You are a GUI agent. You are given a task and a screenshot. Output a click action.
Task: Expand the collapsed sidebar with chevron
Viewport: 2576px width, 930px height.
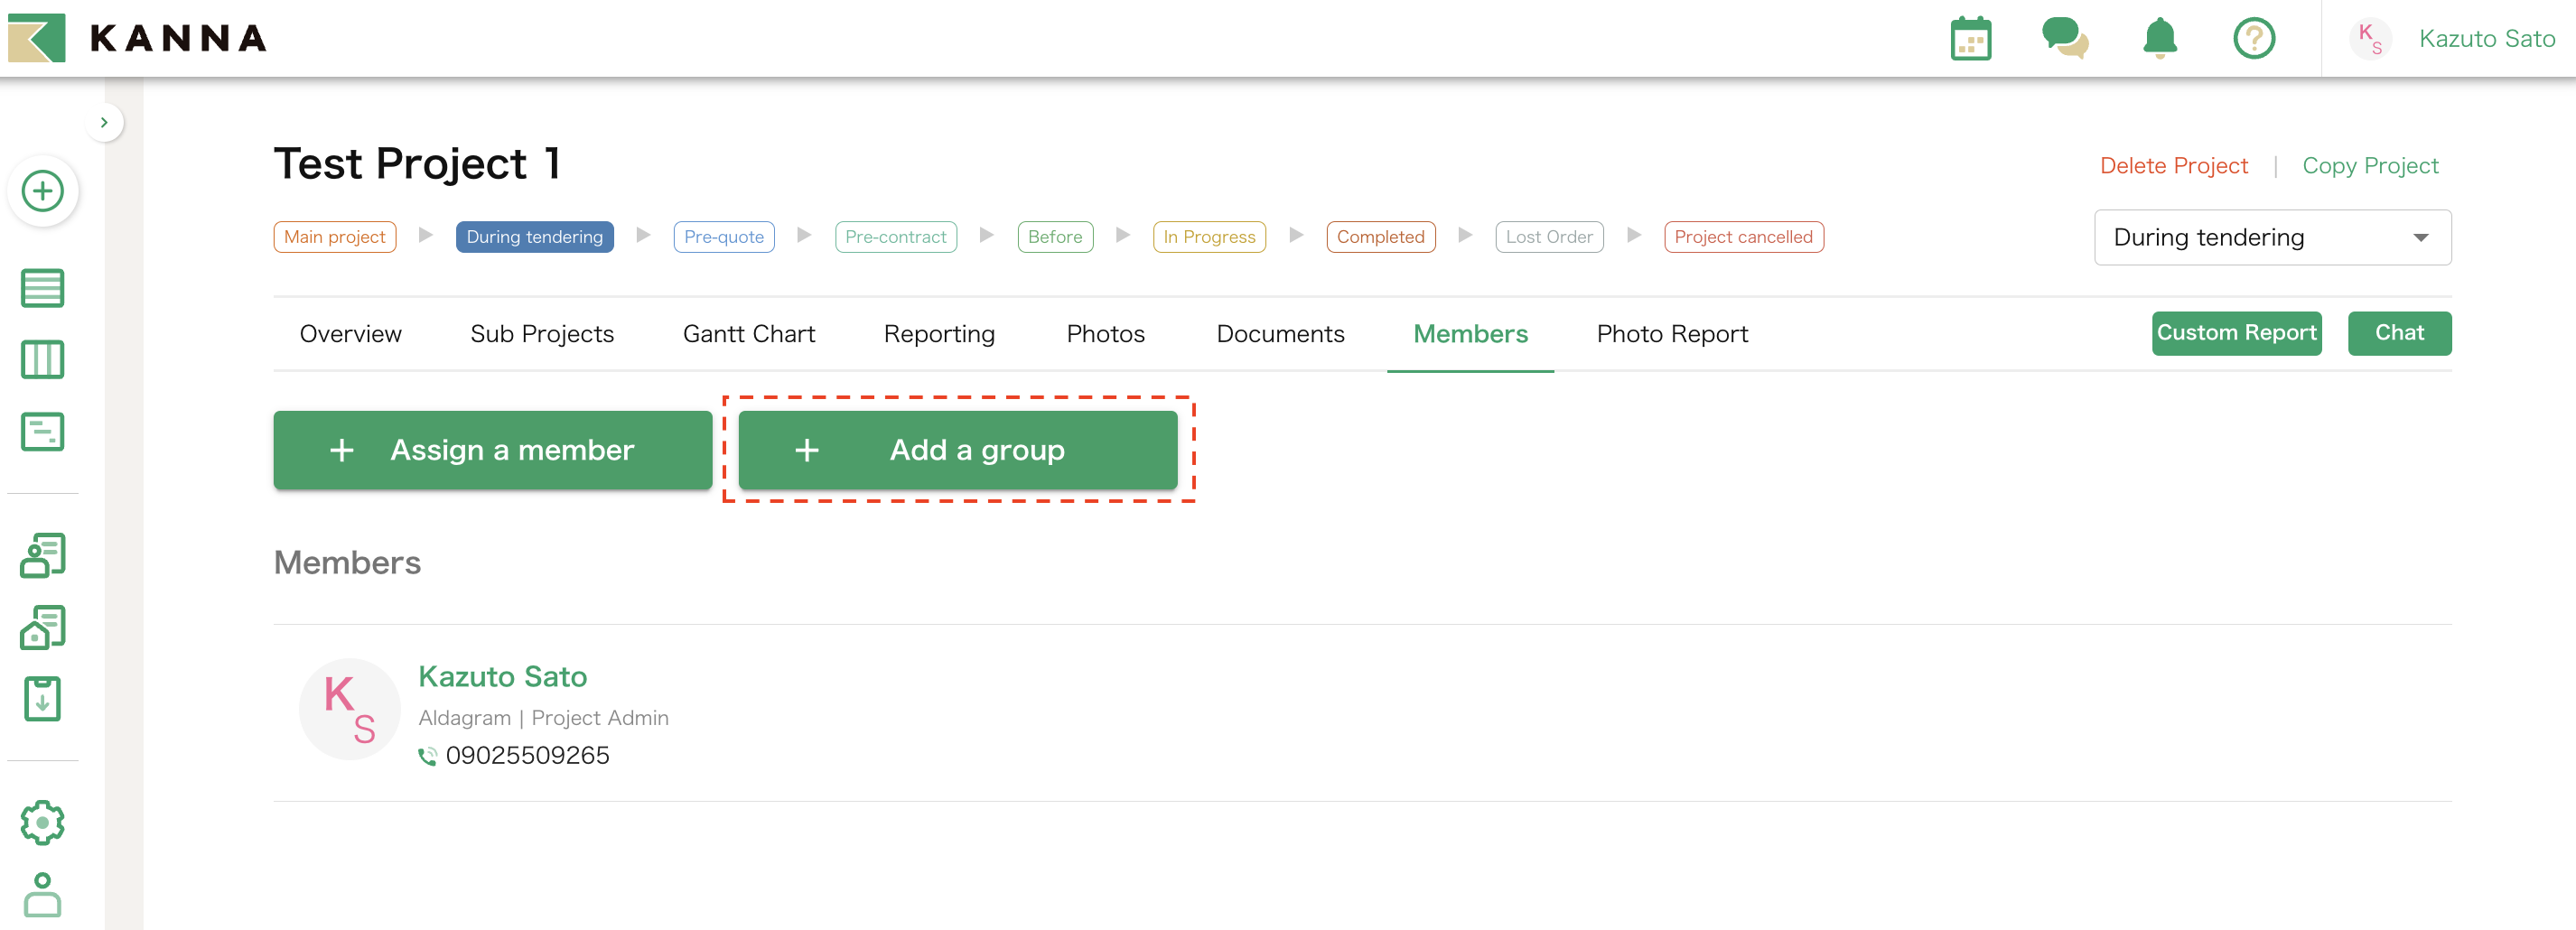pos(104,123)
